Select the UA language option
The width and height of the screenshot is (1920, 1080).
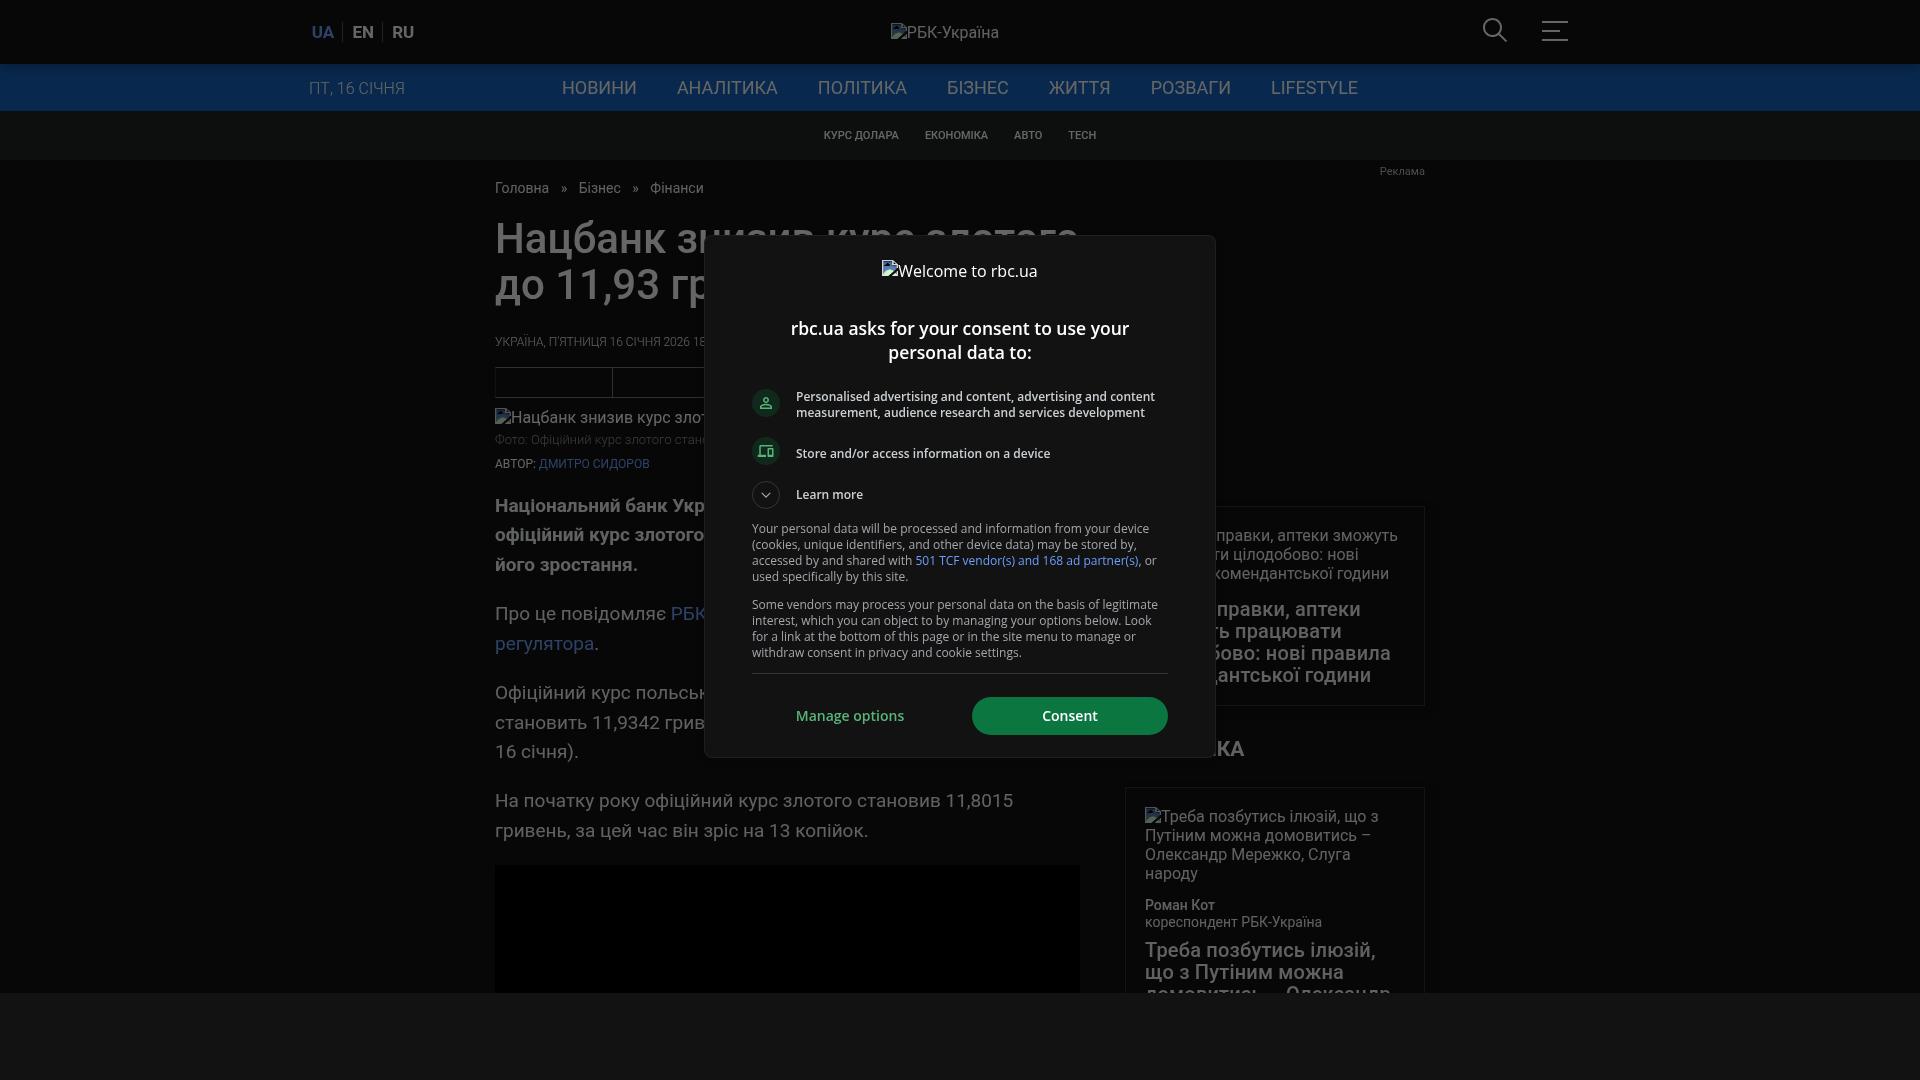[322, 33]
